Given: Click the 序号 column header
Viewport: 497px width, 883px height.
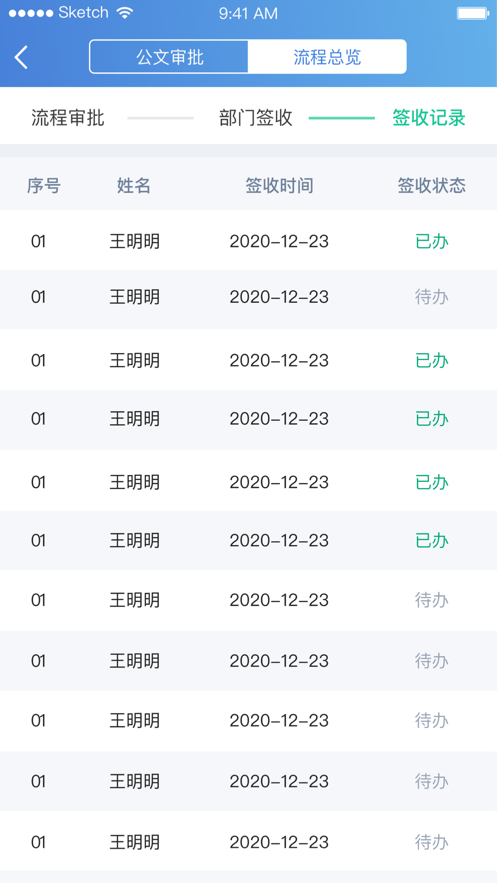Looking at the screenshot, I should [44, 185].
